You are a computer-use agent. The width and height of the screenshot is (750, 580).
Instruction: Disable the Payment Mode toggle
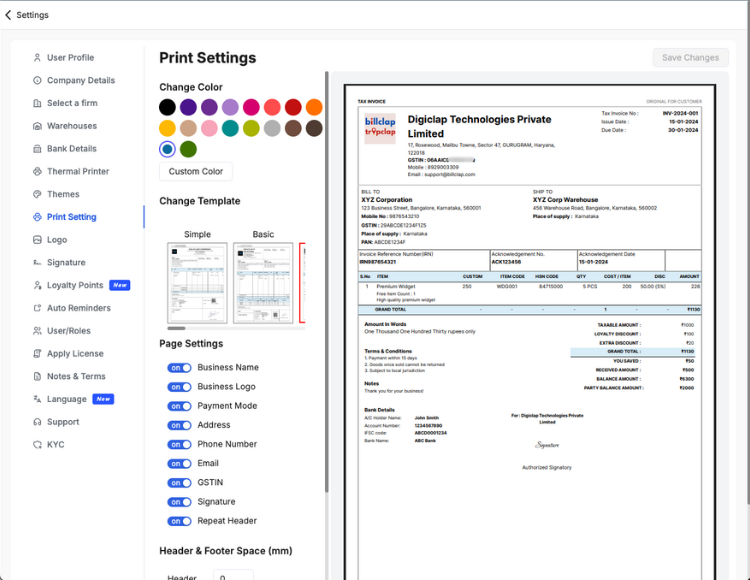(179, 406)
